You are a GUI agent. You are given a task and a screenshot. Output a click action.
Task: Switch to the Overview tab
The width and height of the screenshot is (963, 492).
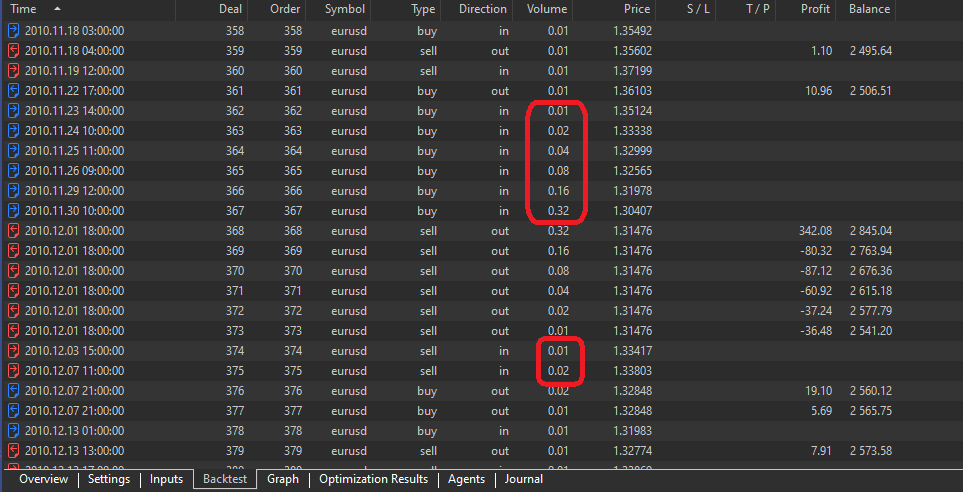[x=43, y=480]
